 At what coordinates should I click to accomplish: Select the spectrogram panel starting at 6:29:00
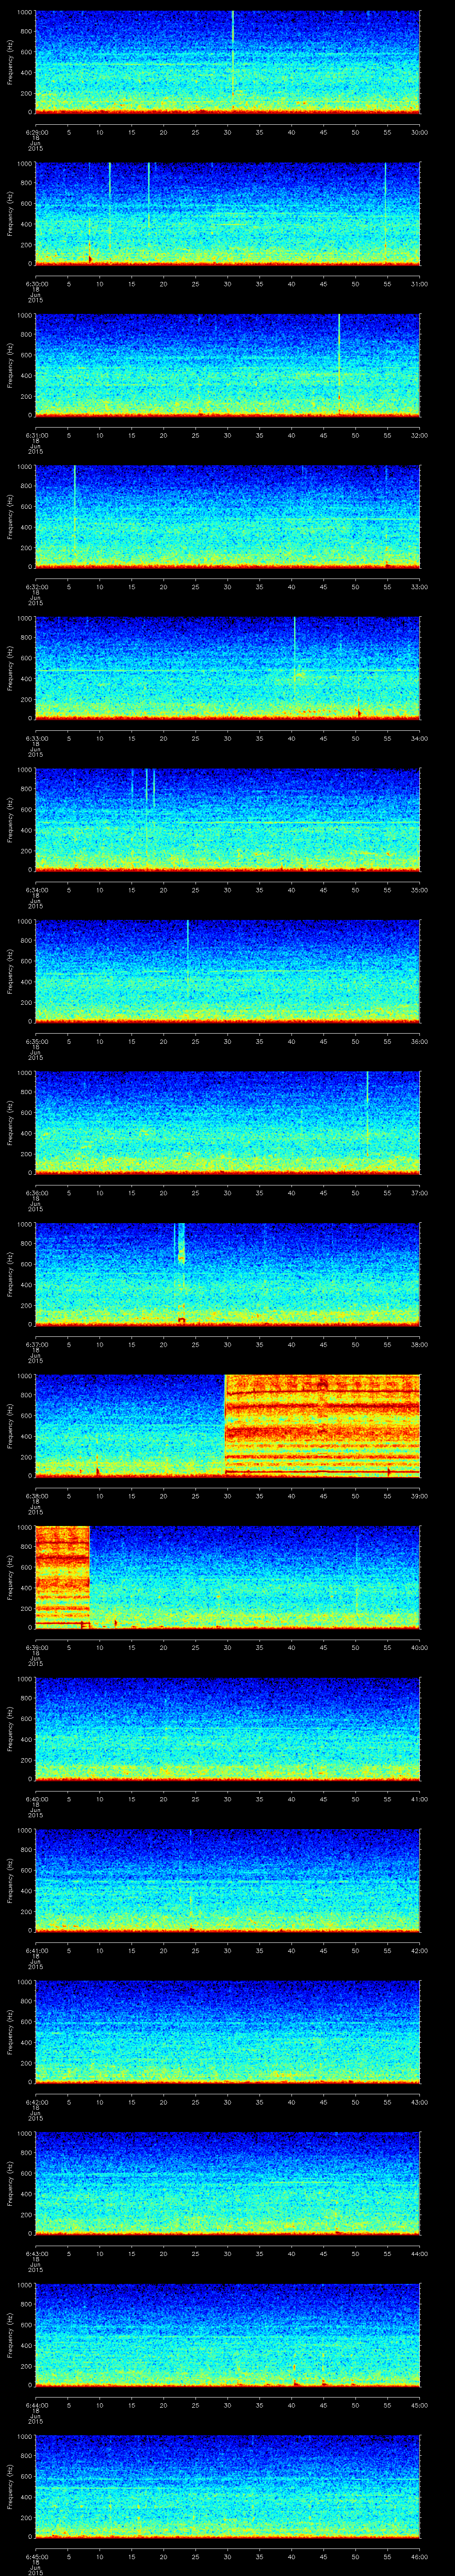point(227,63)
